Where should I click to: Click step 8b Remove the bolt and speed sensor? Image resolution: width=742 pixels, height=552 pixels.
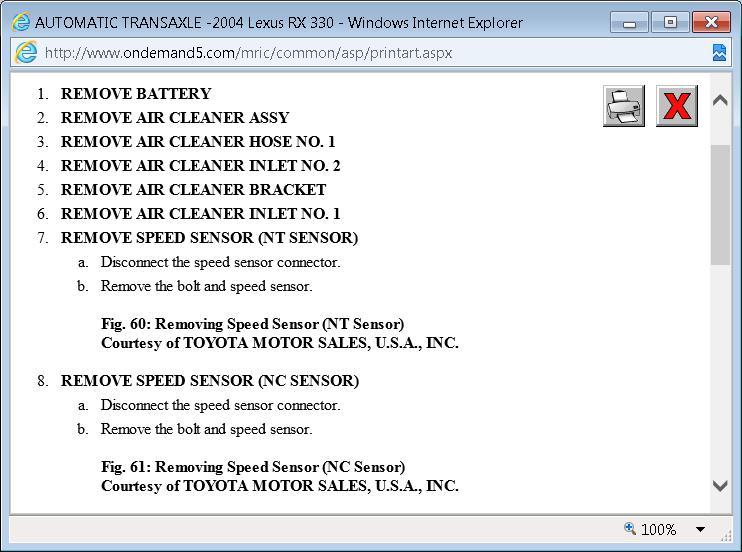click(207, 429)
